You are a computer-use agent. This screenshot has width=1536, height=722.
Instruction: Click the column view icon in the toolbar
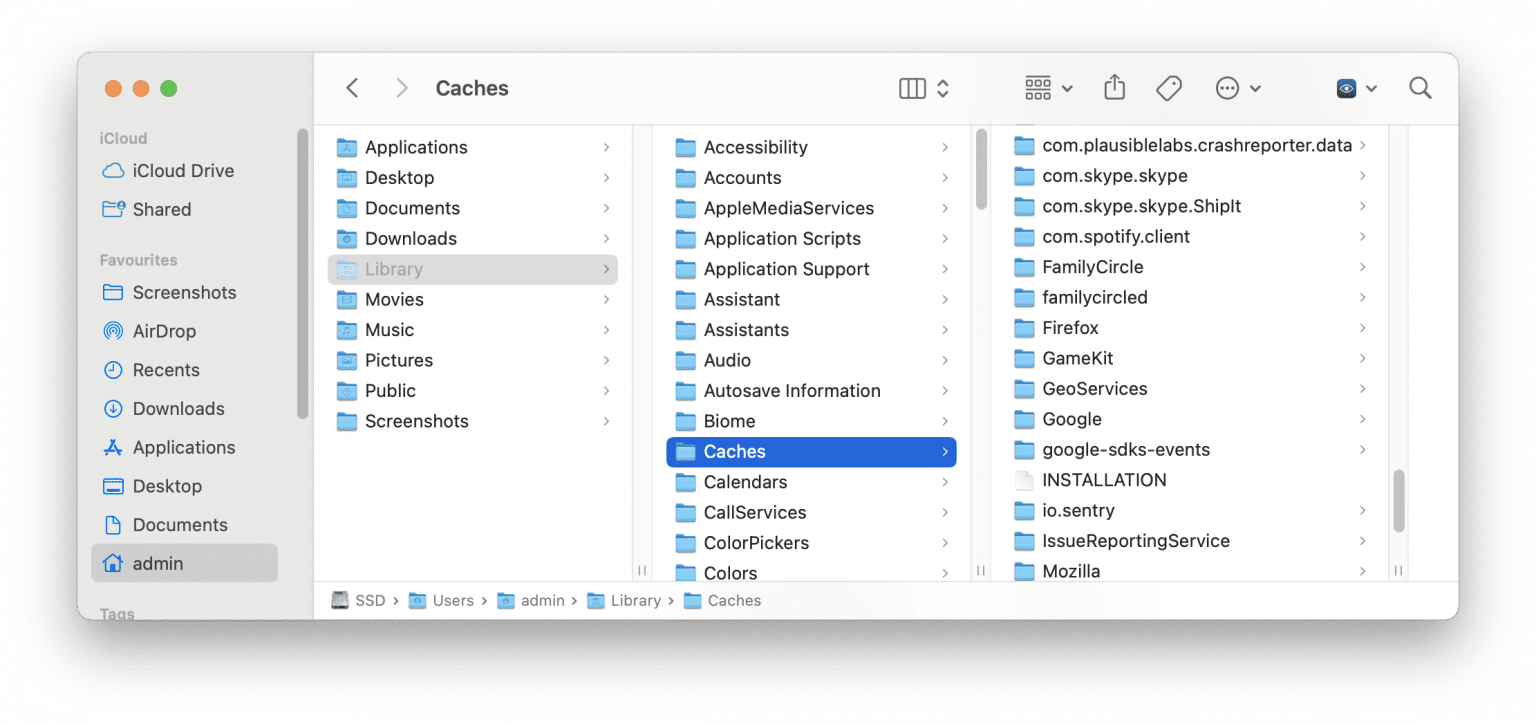(x=911, y=88)
